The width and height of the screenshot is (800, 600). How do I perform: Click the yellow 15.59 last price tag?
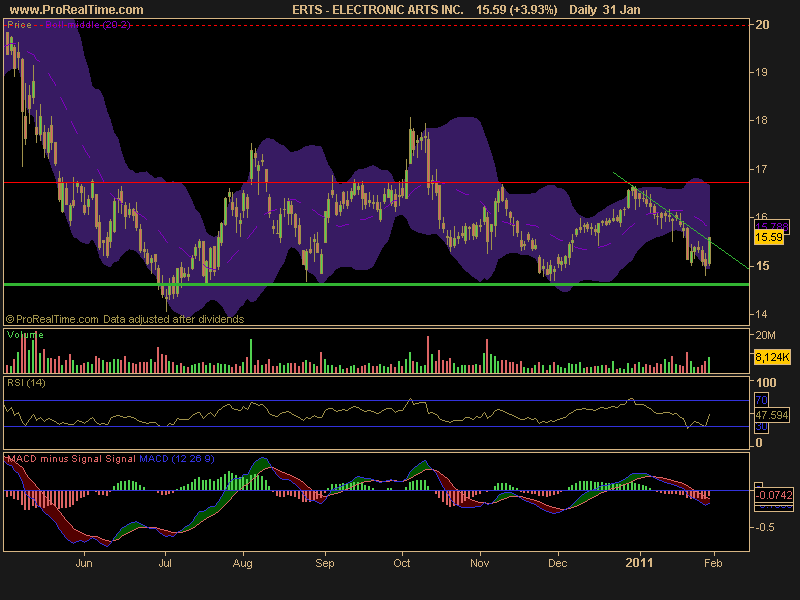point(768,237)
